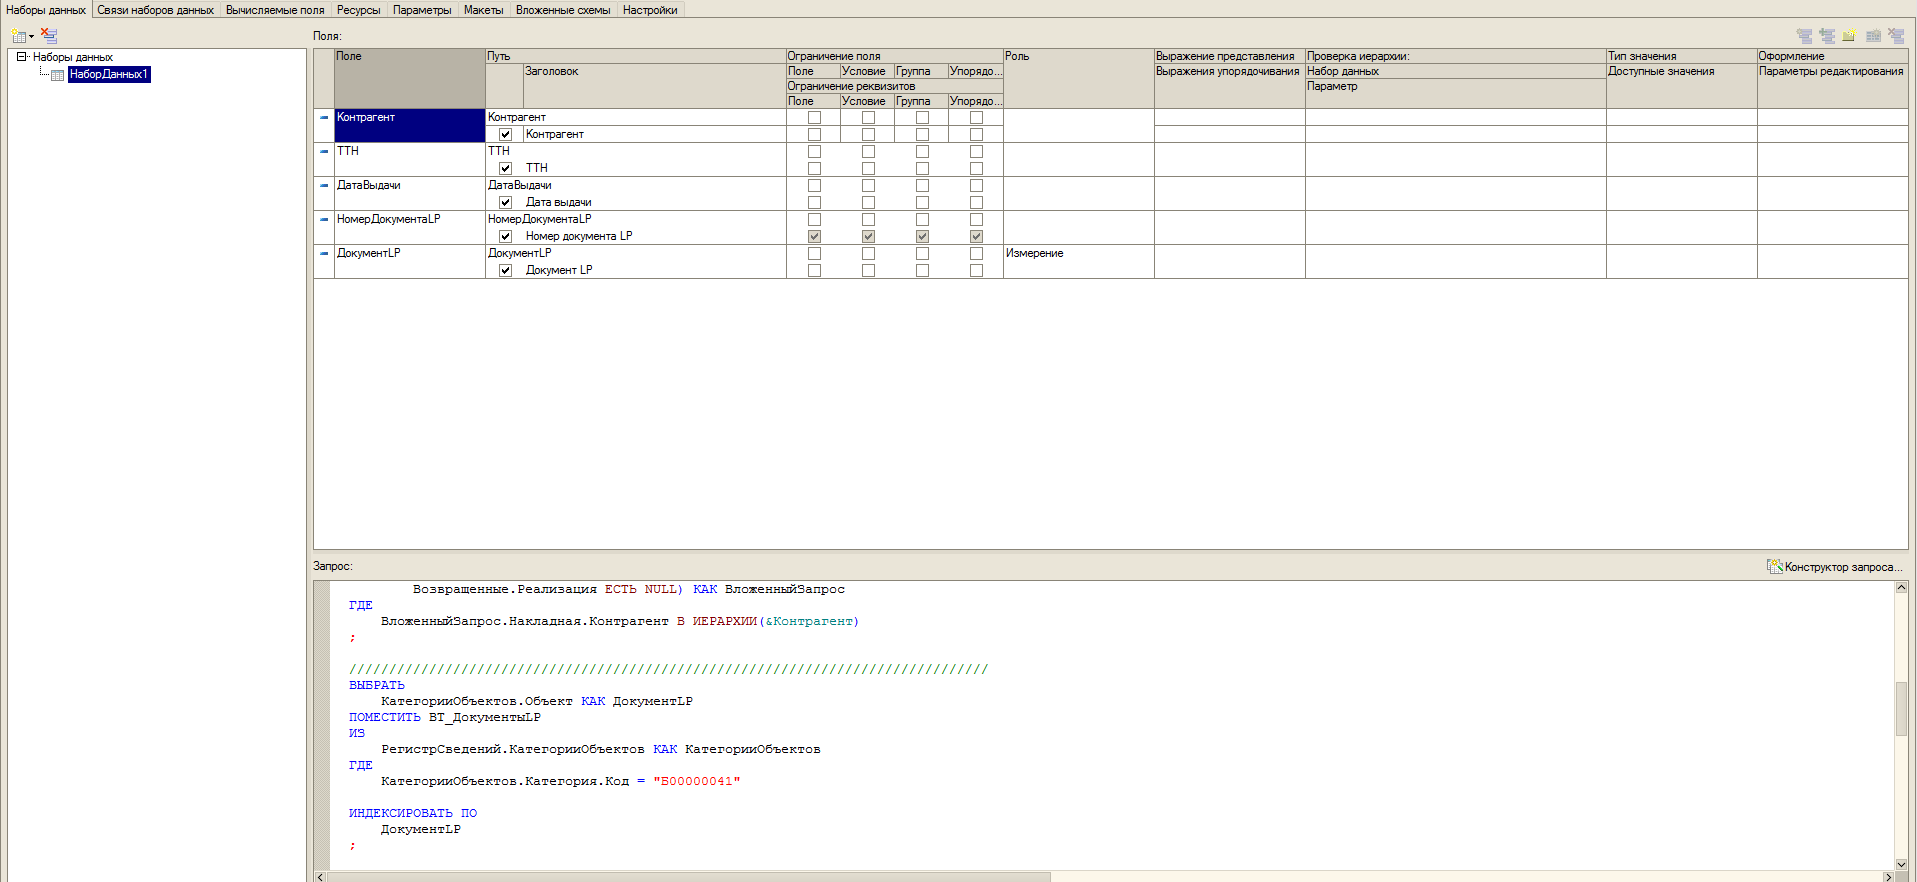Click the Дата выдачи title cell
1917x882 pixels.
tap(655, 202)
